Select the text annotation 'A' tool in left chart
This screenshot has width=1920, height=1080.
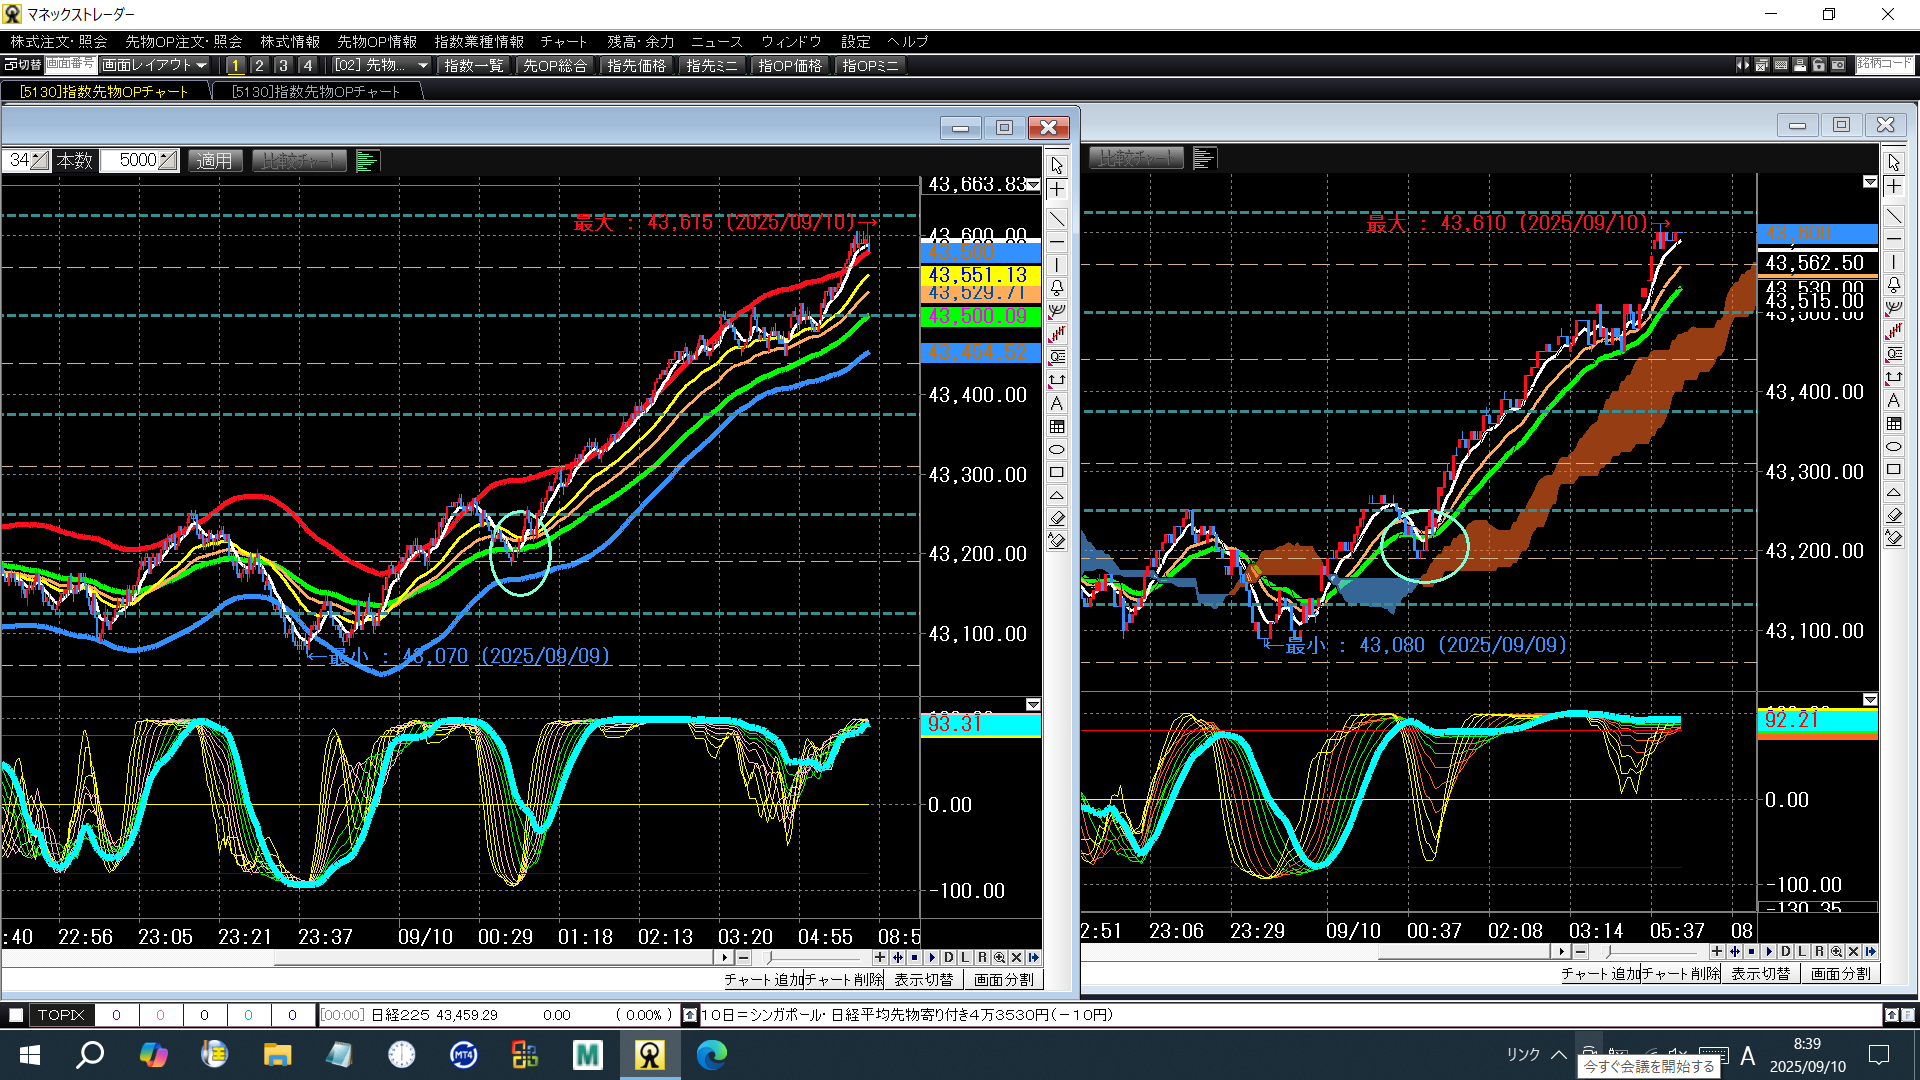(x=1056, y=403)
